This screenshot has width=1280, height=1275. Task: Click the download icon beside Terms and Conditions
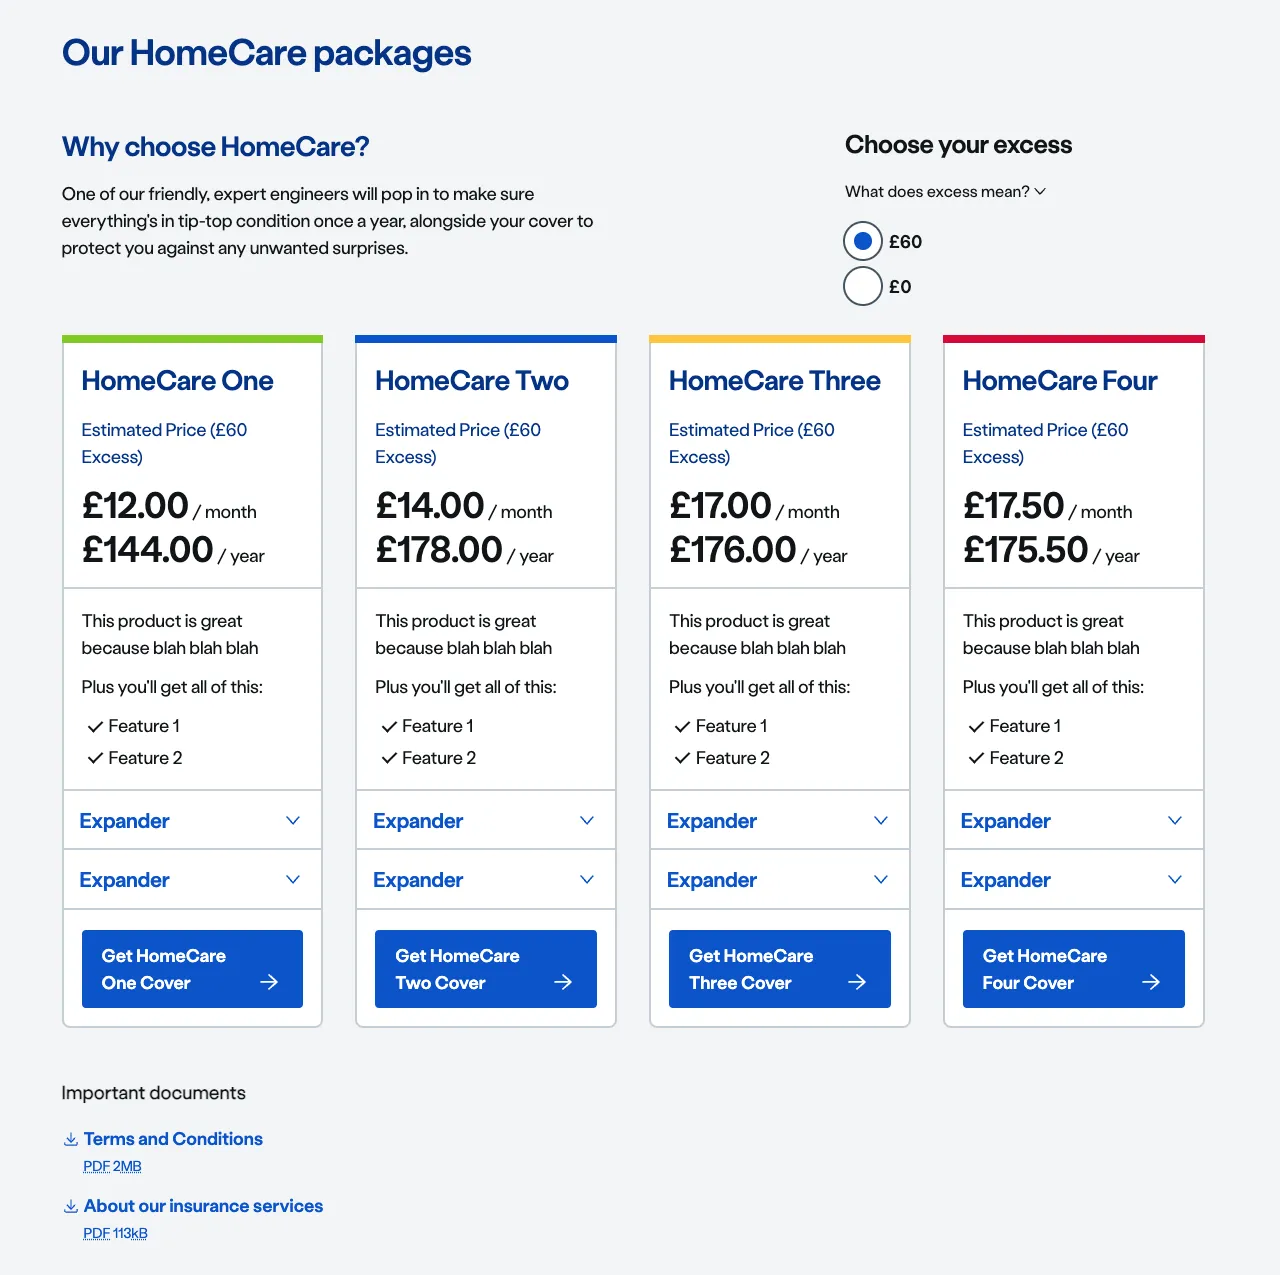71,1139
